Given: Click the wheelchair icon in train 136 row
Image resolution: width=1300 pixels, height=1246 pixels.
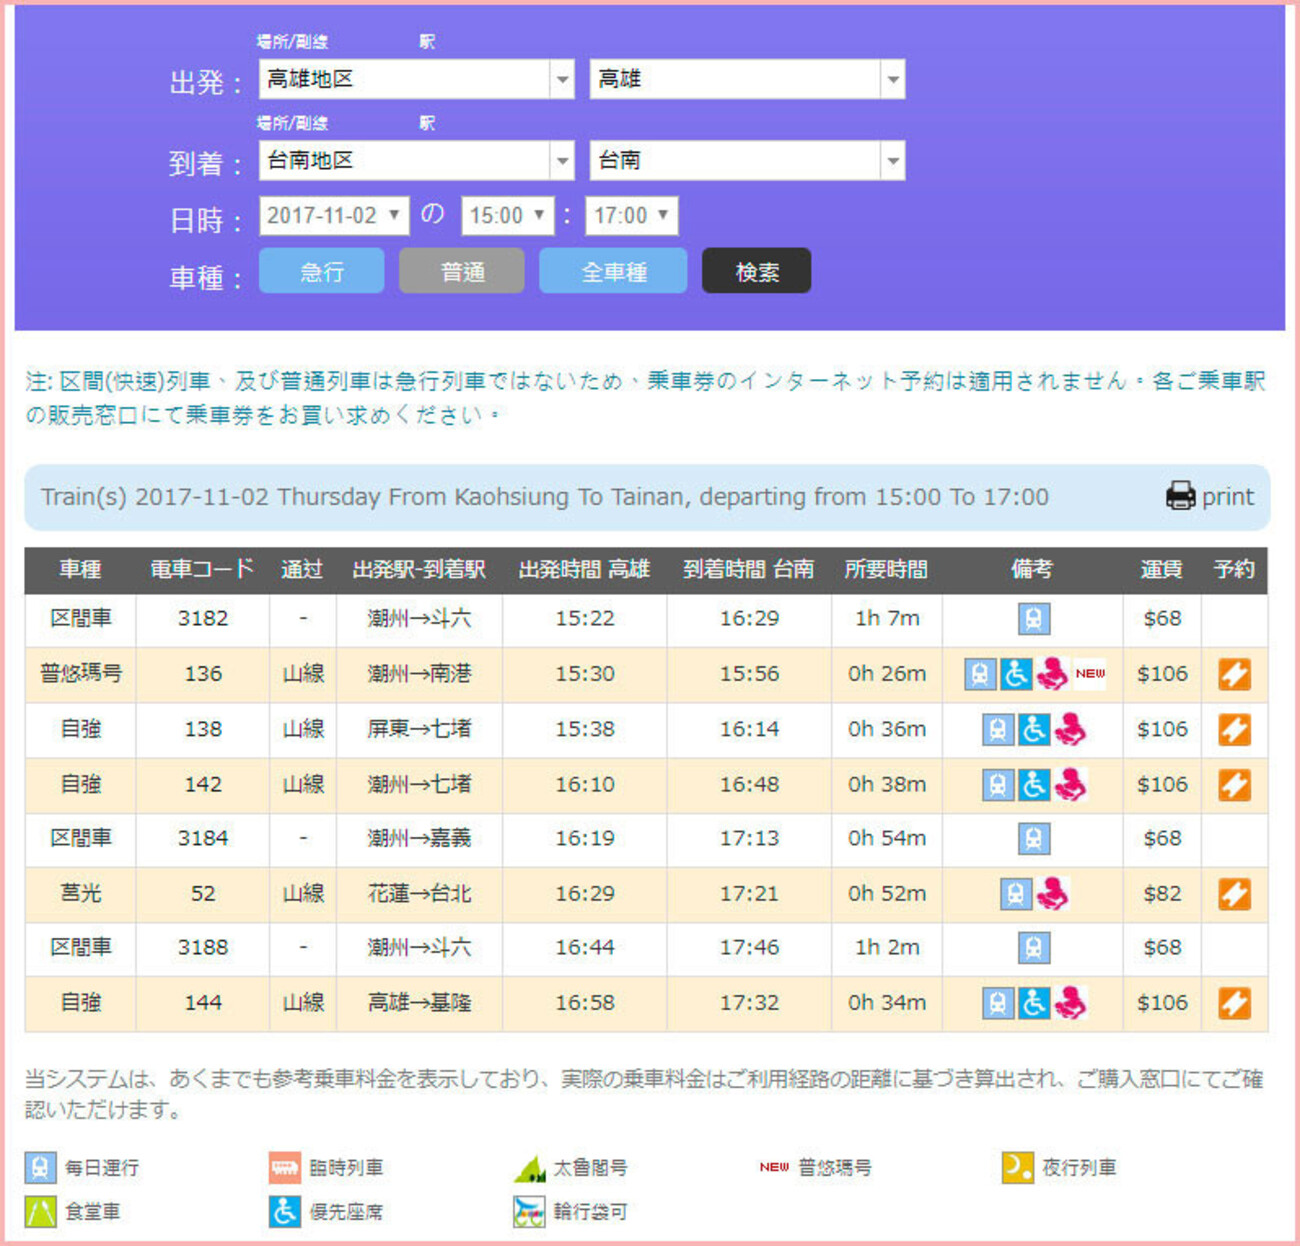Looking at the screenshot, I should pyautogui.click(x=1016, y=675).
